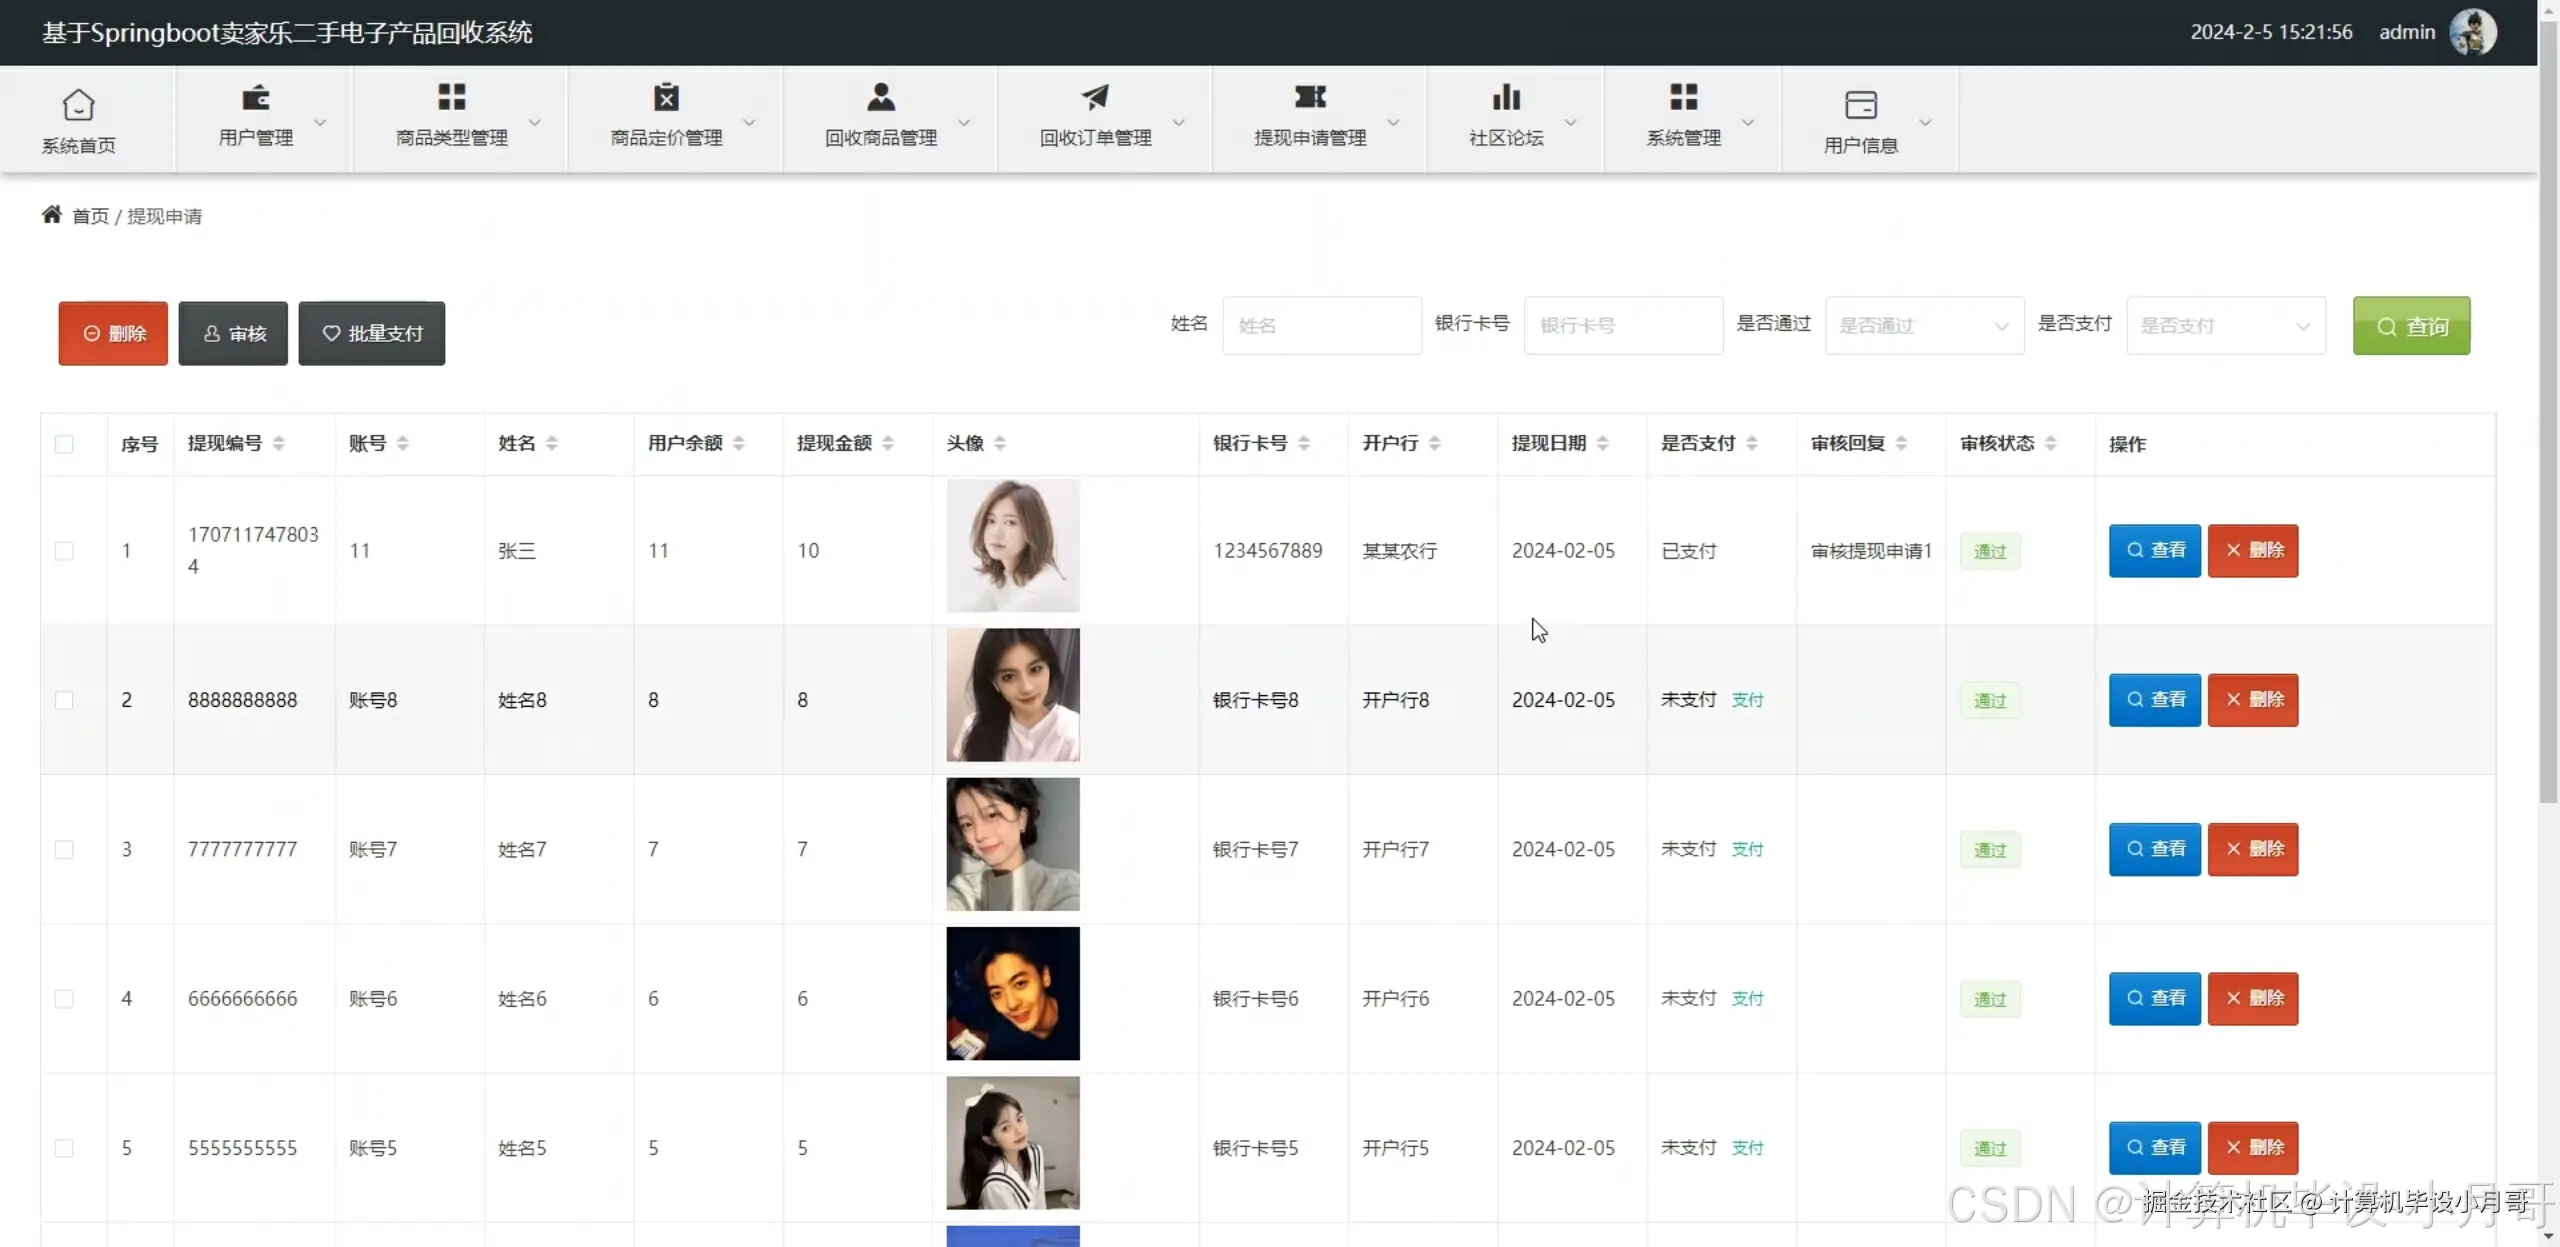
Task: Check the row for 姓名5
Action: 64,1148
